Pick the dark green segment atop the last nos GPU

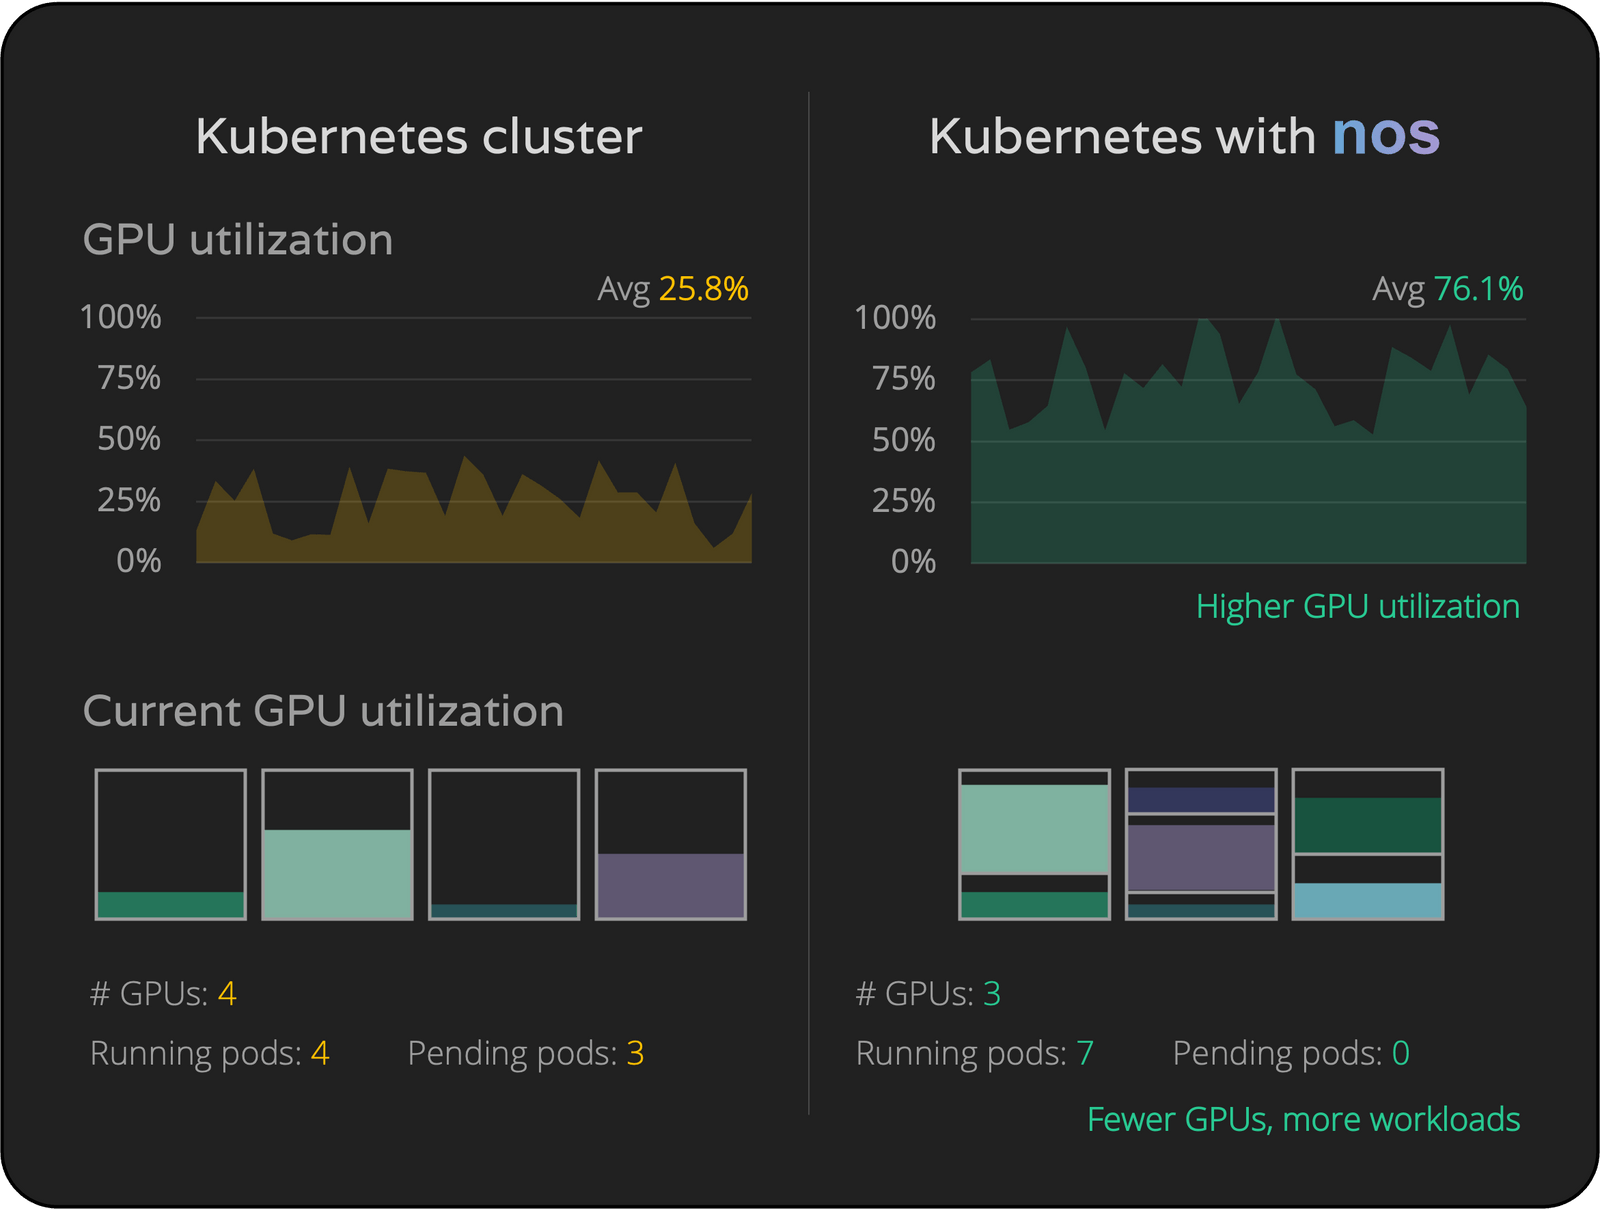[1367, 824]
